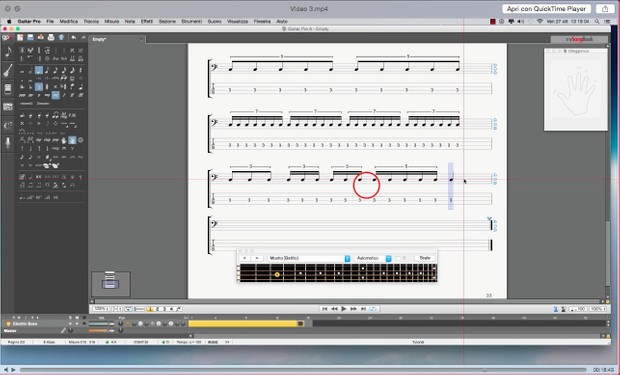Open the zoom percentage dropdown
The width and height of the screenshot is (620, 375).
pyautogui.click(x=101, y=309)
